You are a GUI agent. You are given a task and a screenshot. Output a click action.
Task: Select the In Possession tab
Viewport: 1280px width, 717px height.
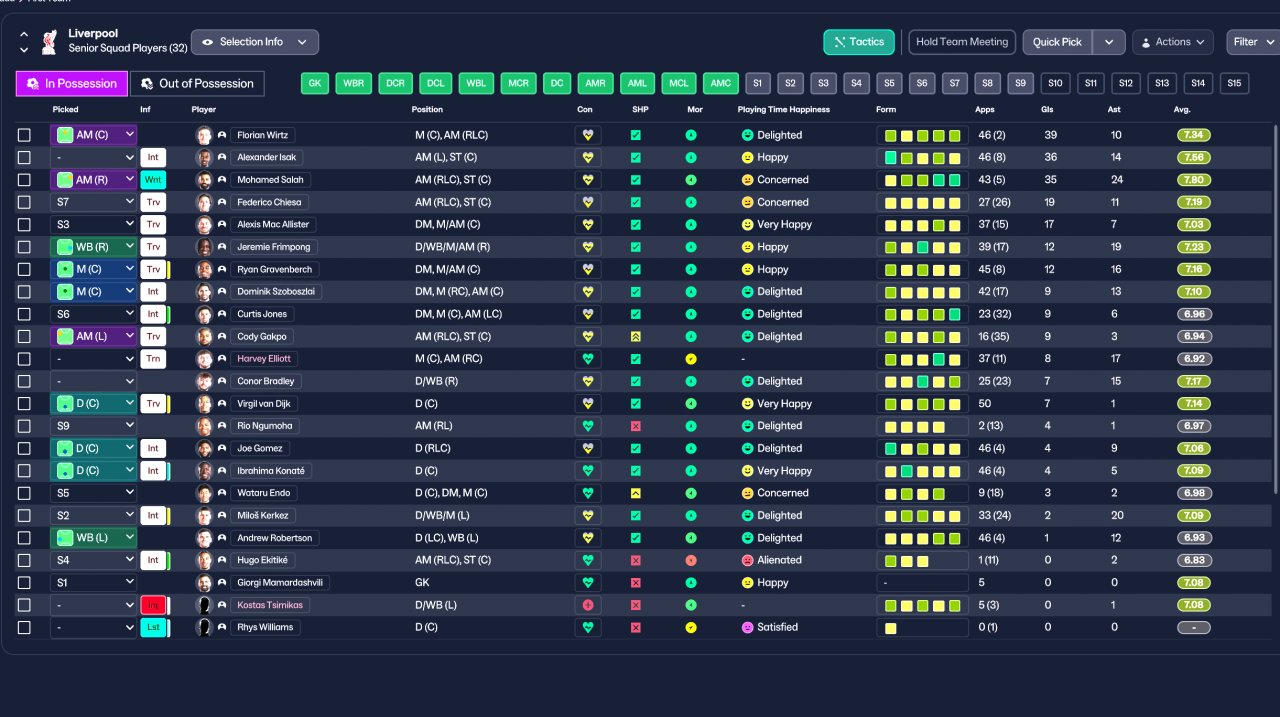click(72, 83)
